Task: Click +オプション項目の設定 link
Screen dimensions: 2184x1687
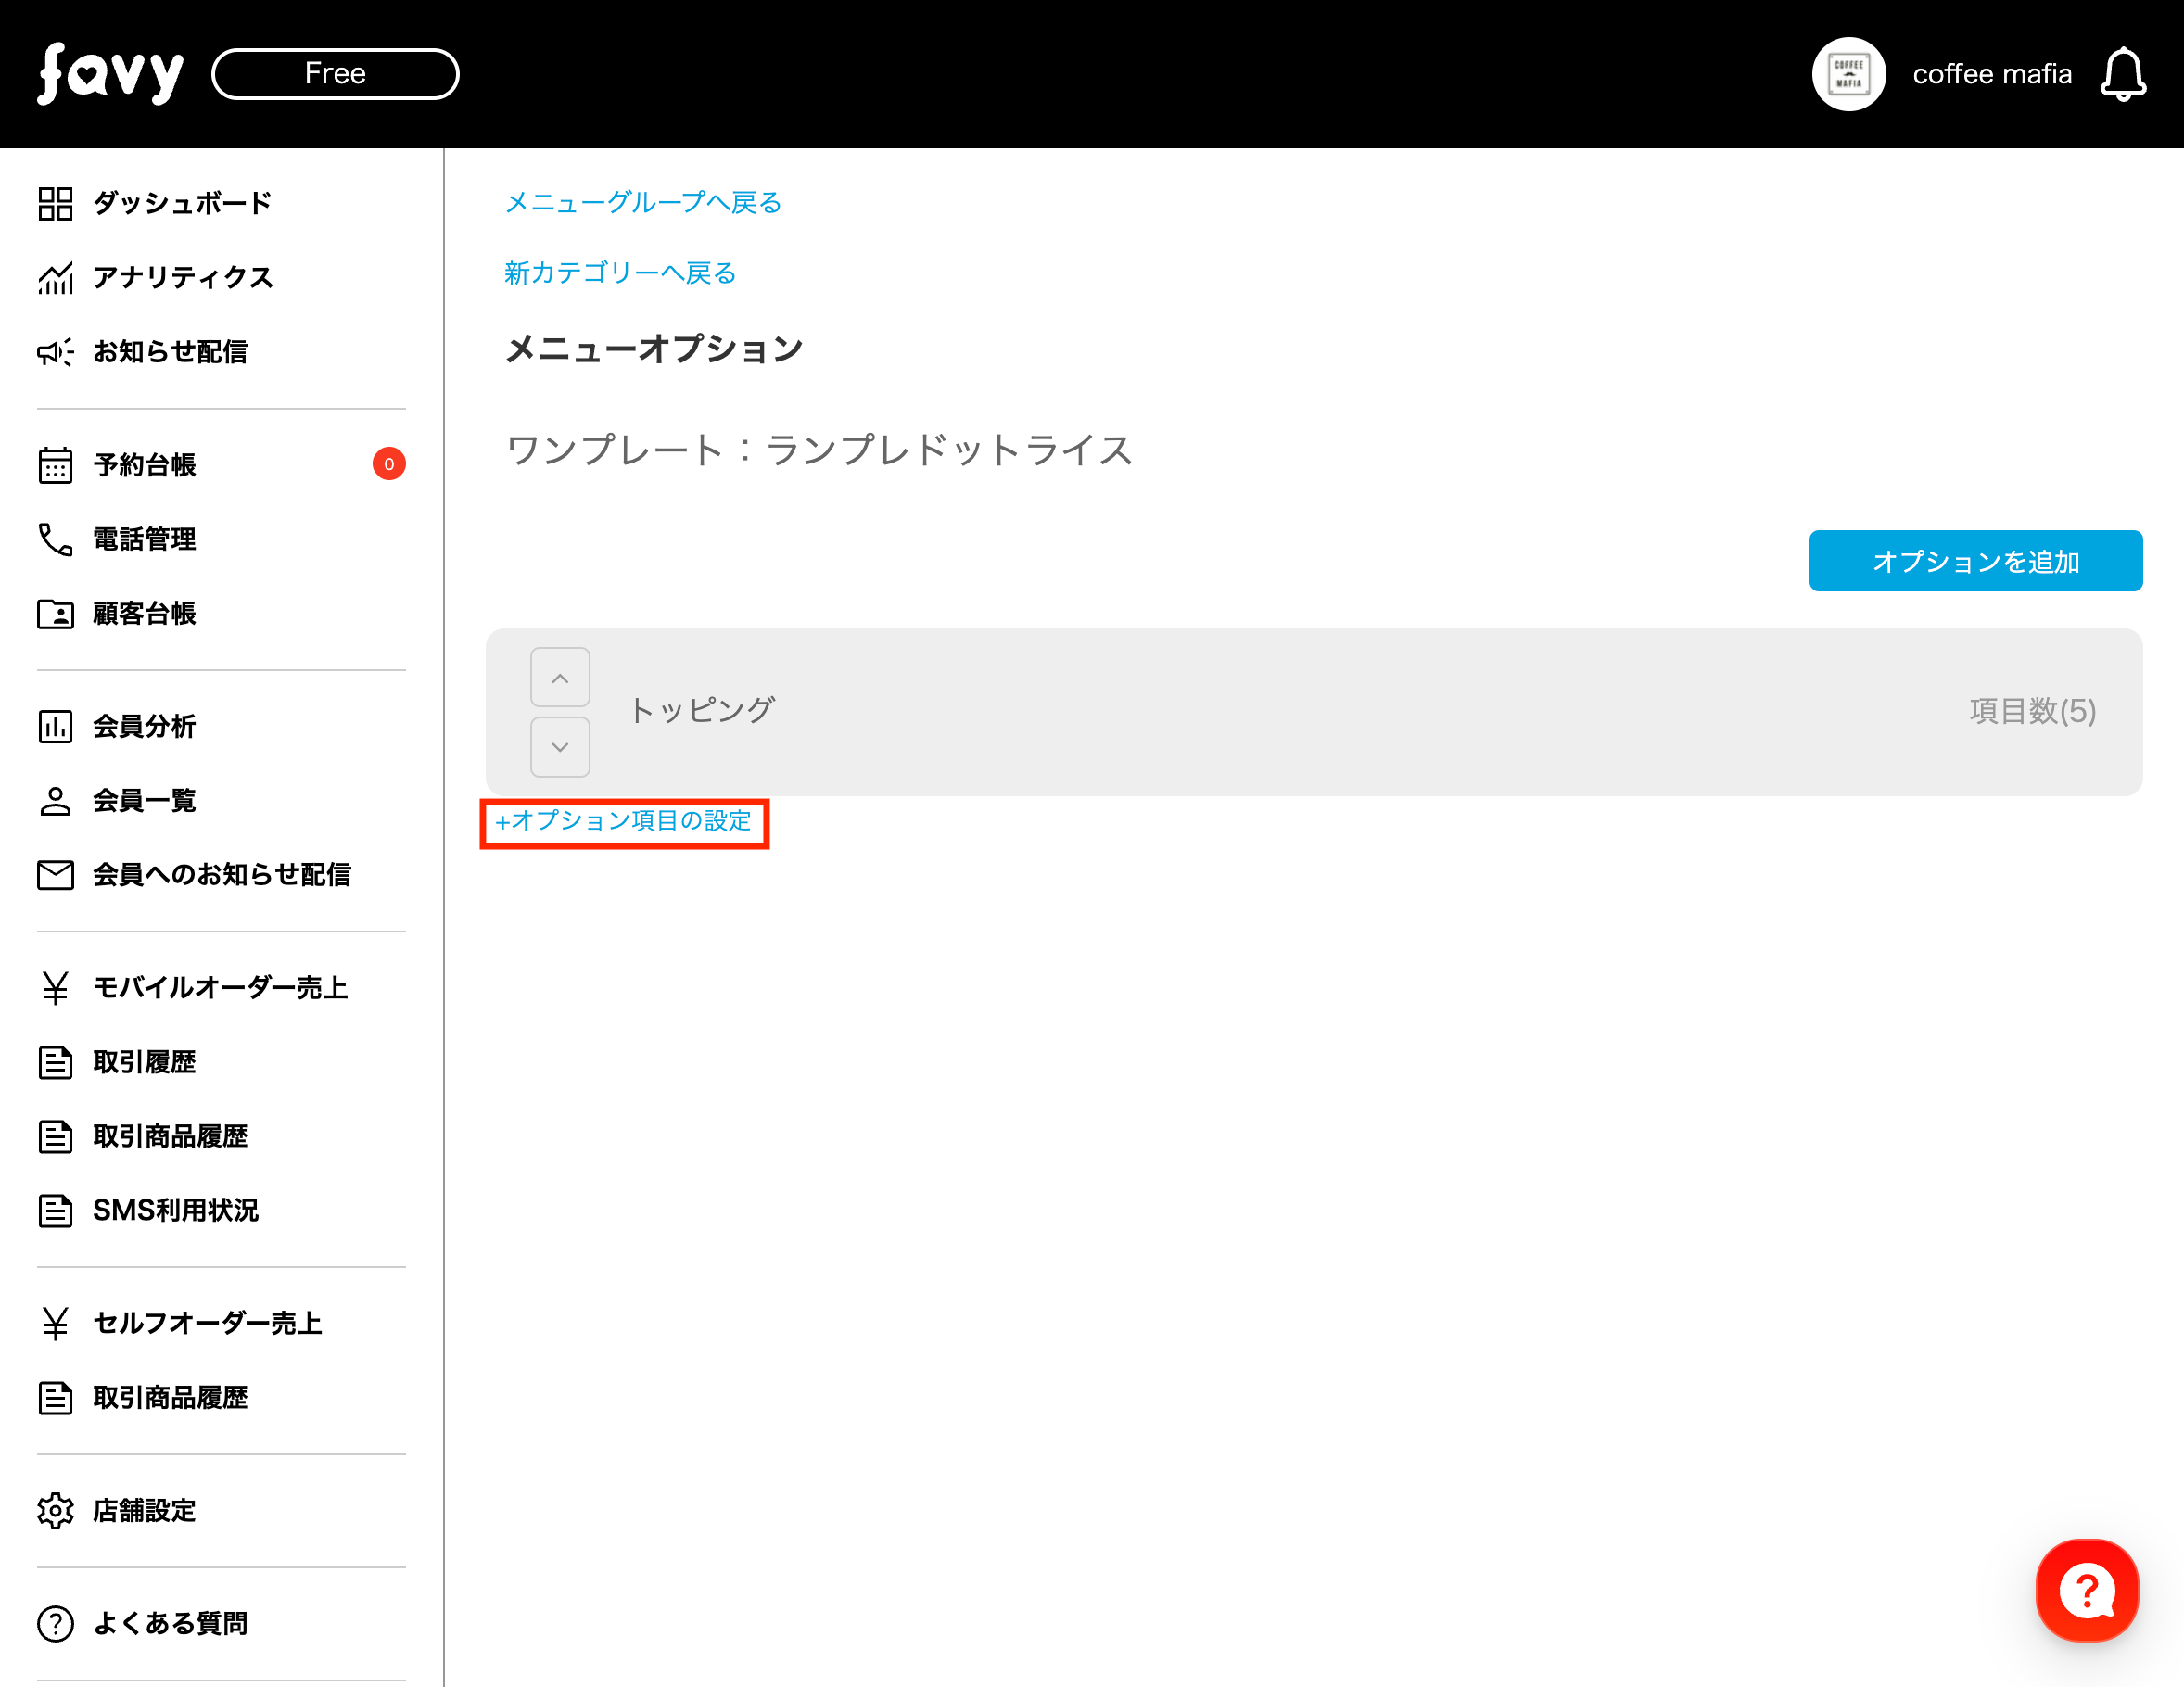Action: click(x=624, y=821)
